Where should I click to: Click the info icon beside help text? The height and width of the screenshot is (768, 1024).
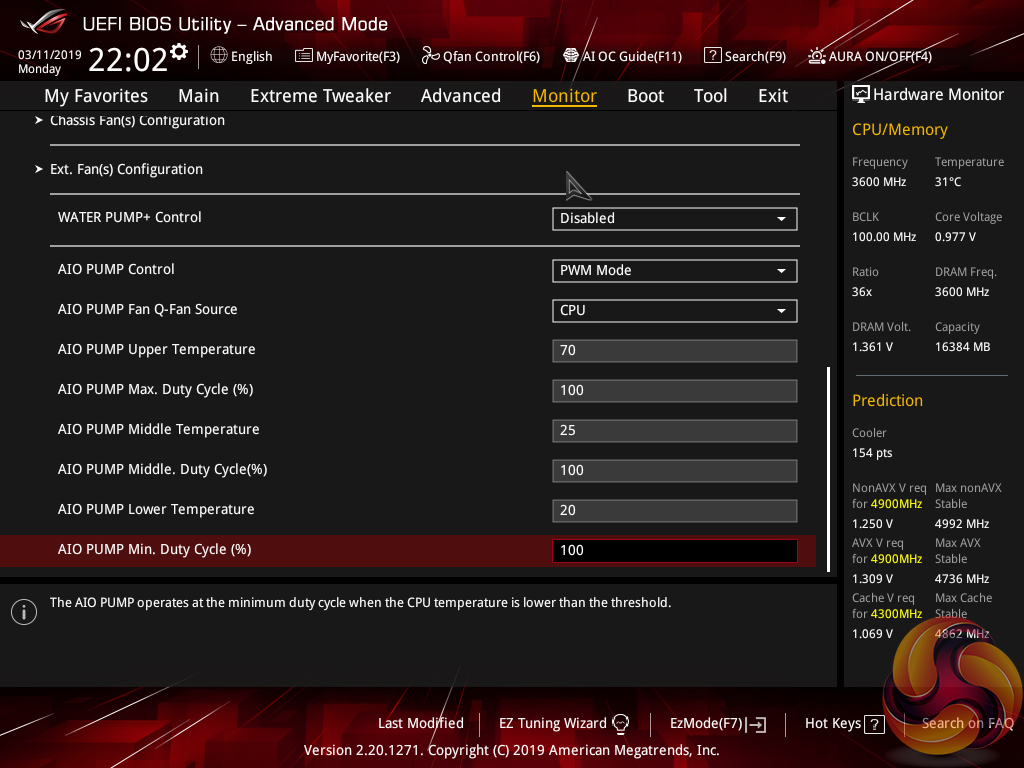pyautogui.click(x=24, y=612)
